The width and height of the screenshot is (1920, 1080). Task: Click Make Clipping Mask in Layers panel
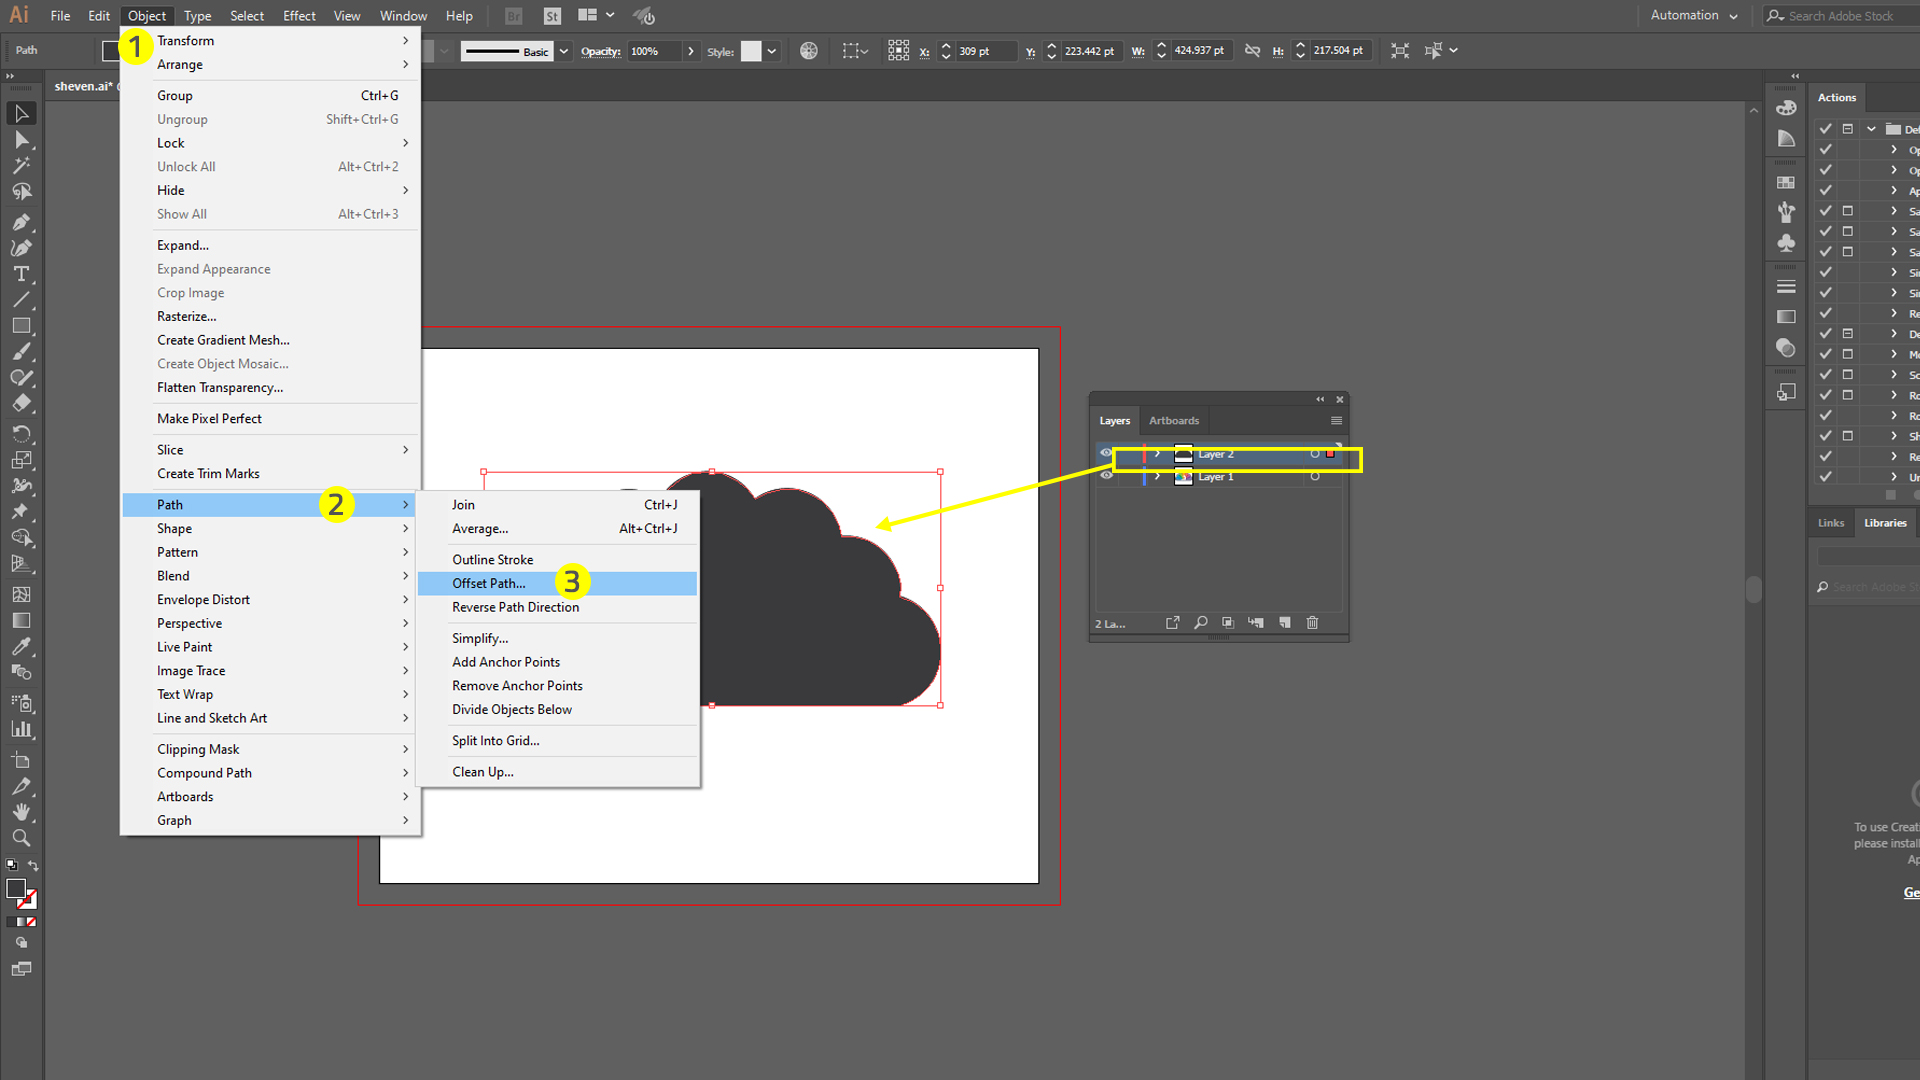coord(1228,623)
